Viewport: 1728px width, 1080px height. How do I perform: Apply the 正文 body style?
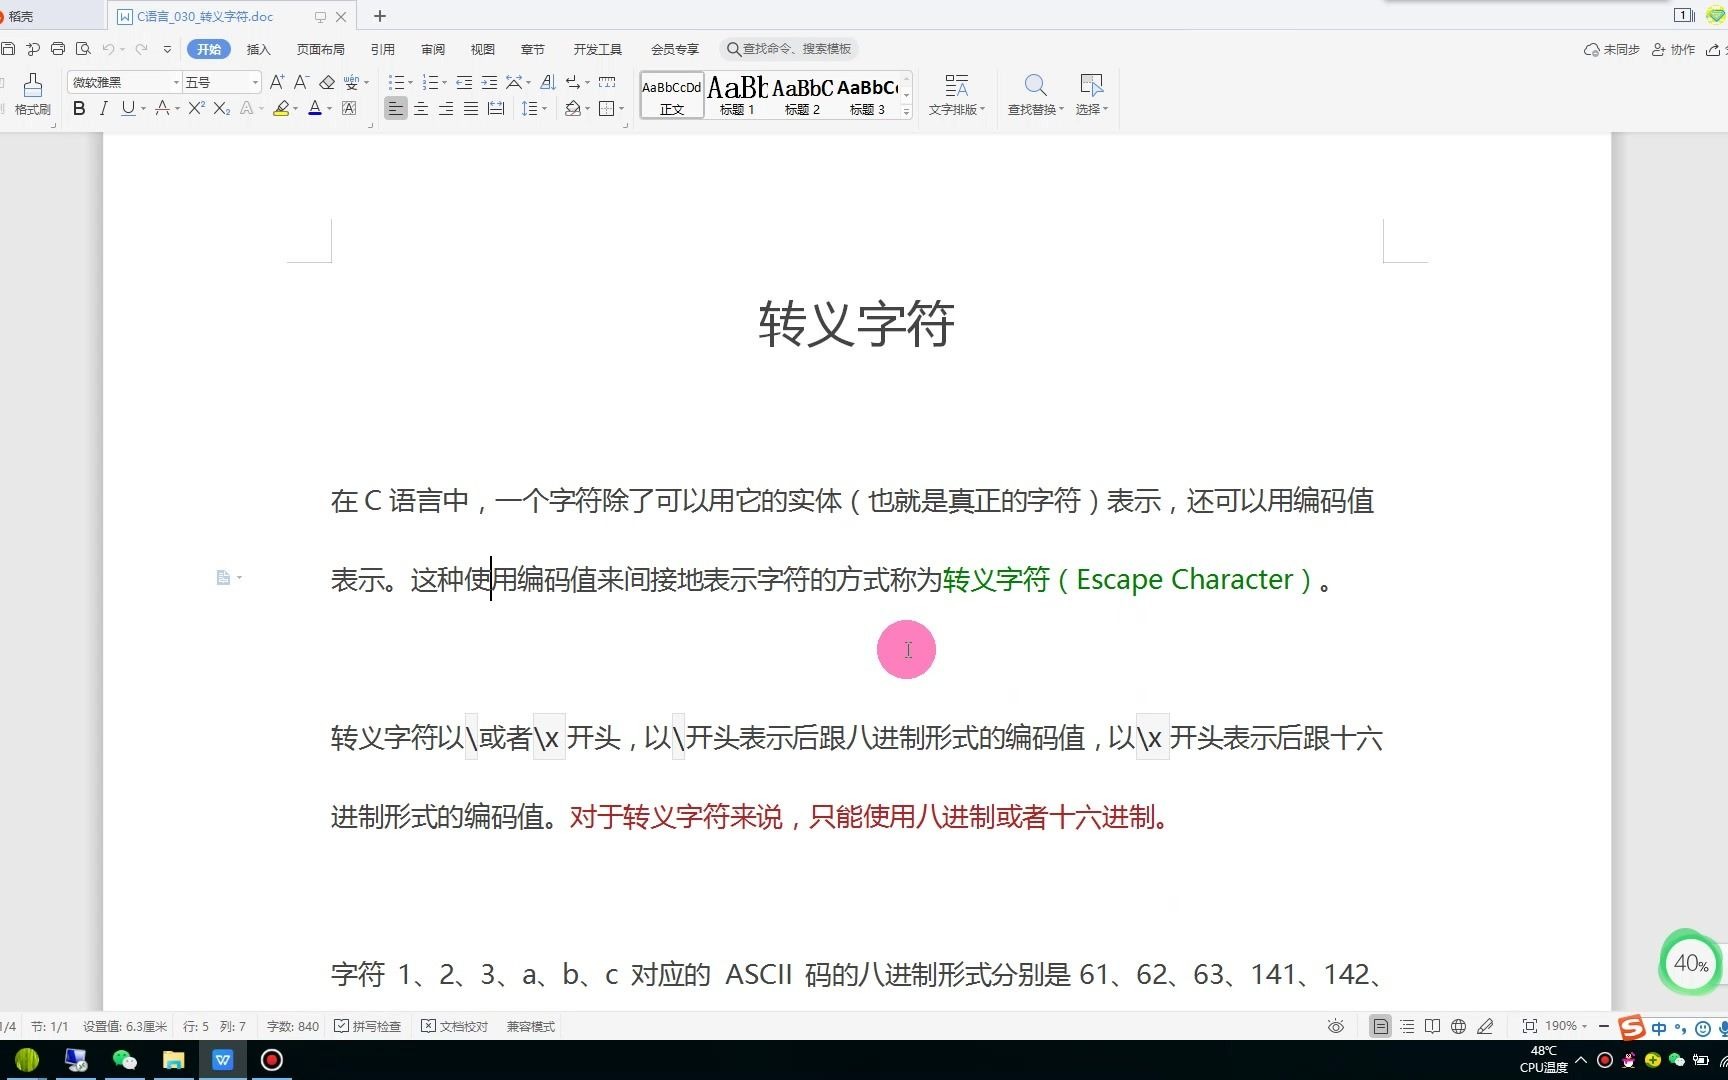tap(671, 96)
